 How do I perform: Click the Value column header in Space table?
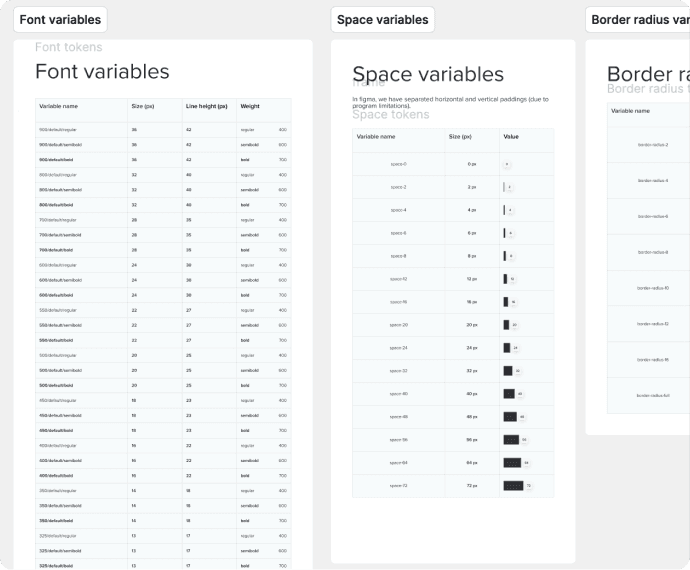[511, 136]
